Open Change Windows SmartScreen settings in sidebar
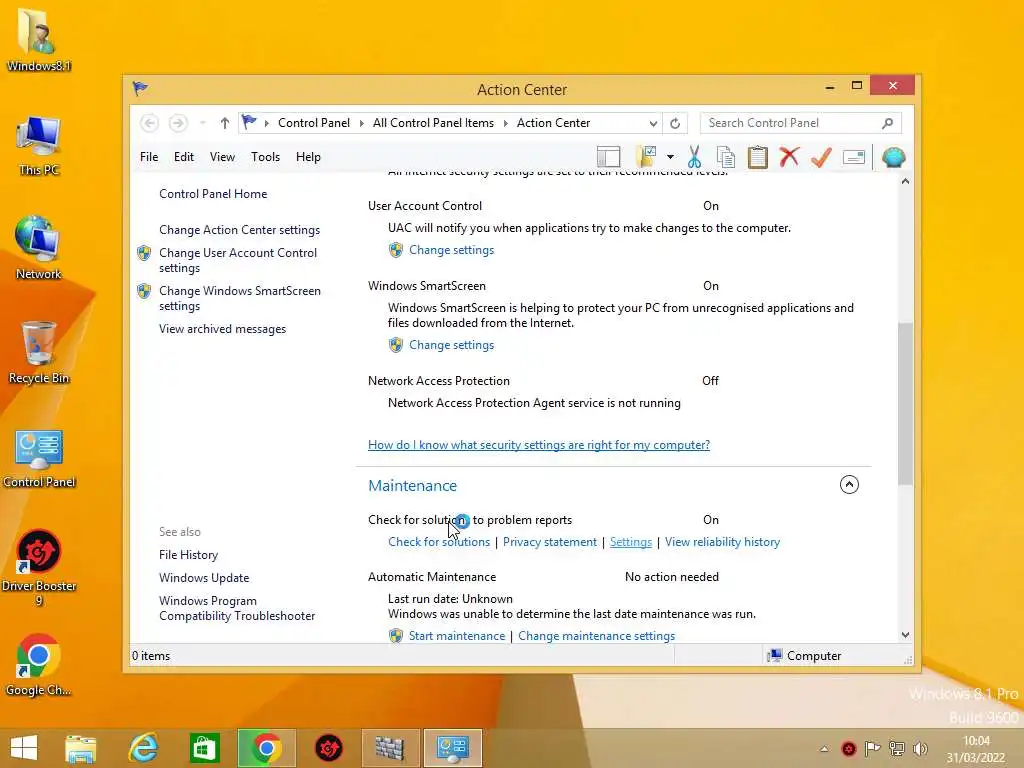The height and width of the screenshot is (768, 1024). click(240, 298)
